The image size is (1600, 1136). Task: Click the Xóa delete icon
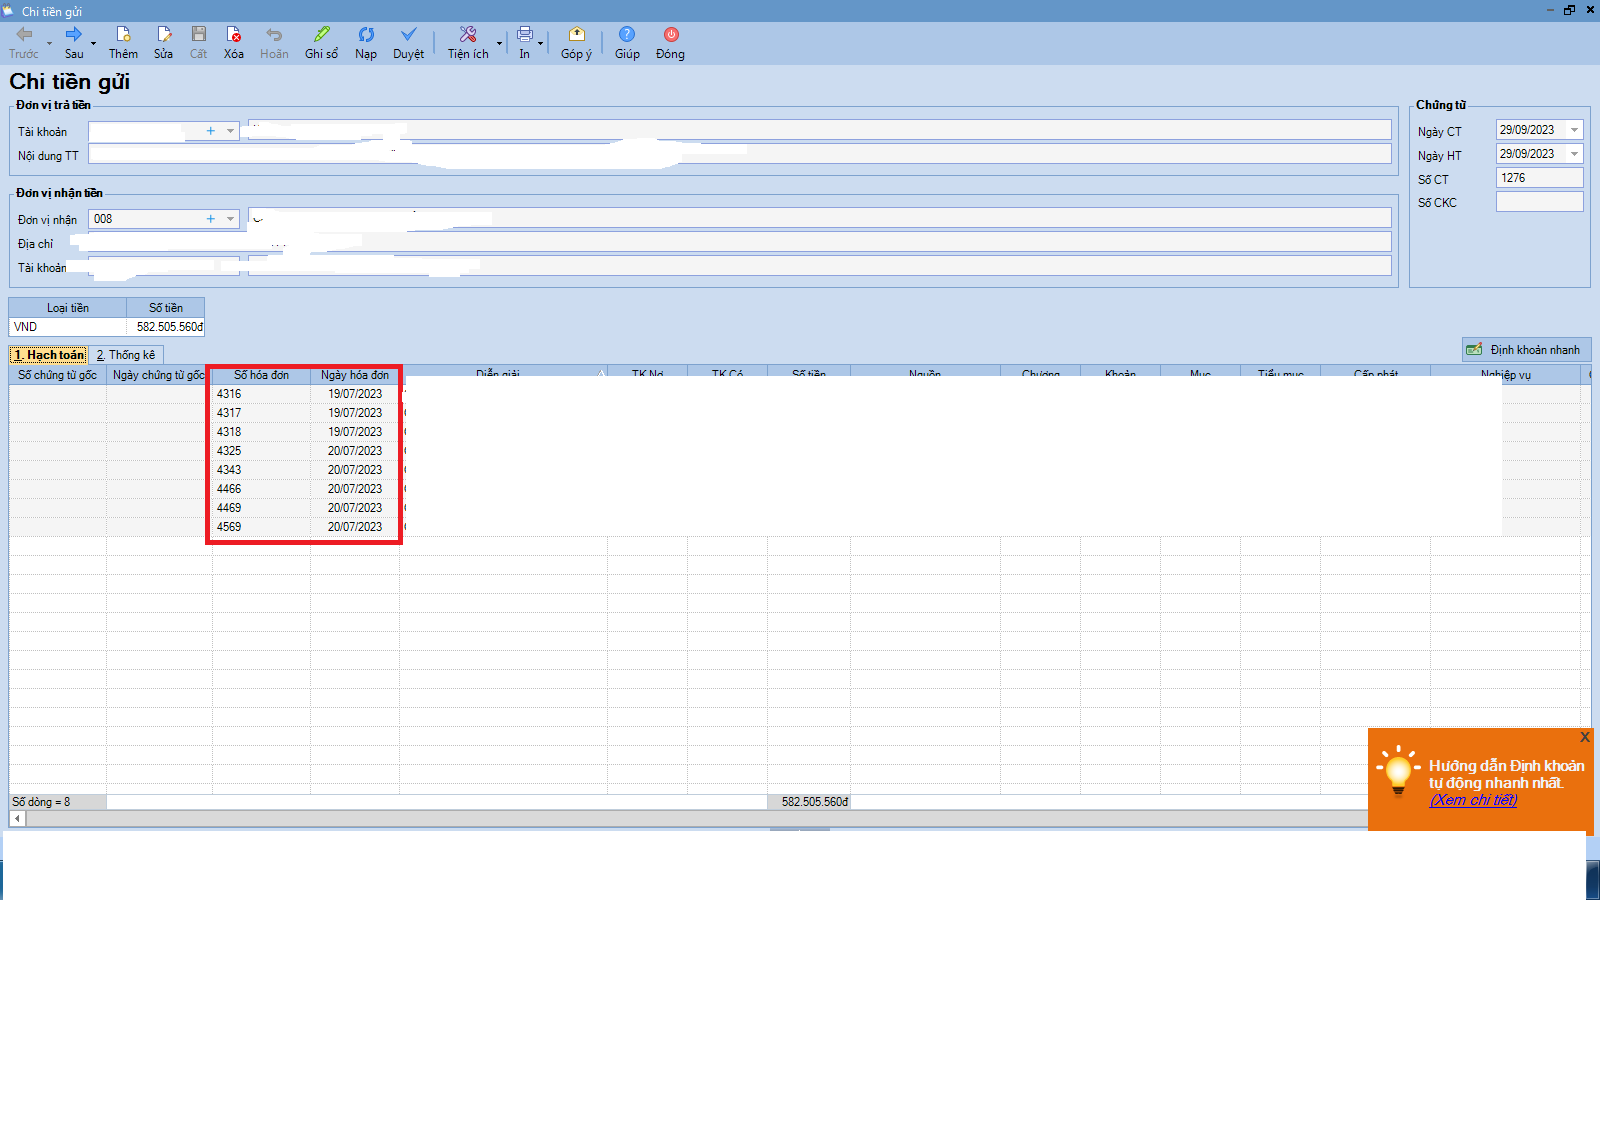(x=234, y=34)
